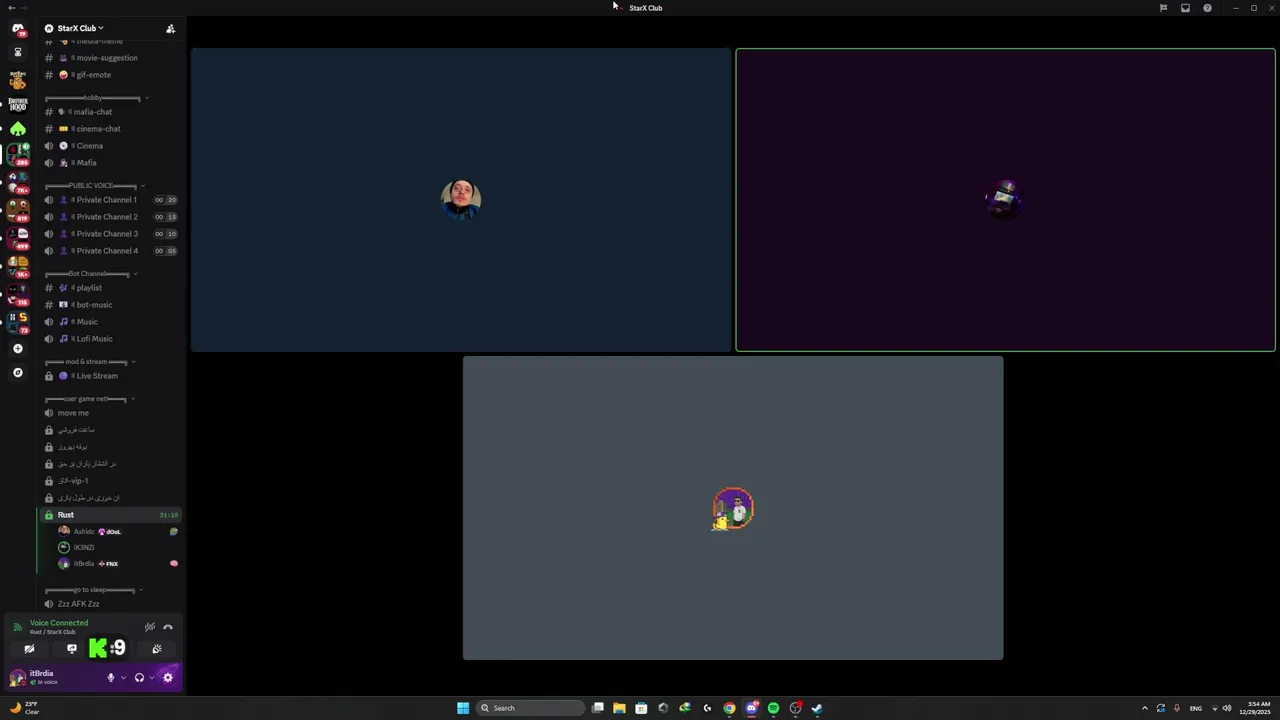Collapse the mod & stream category
This screenshot has height=720, width=1280.
(91, 361)
